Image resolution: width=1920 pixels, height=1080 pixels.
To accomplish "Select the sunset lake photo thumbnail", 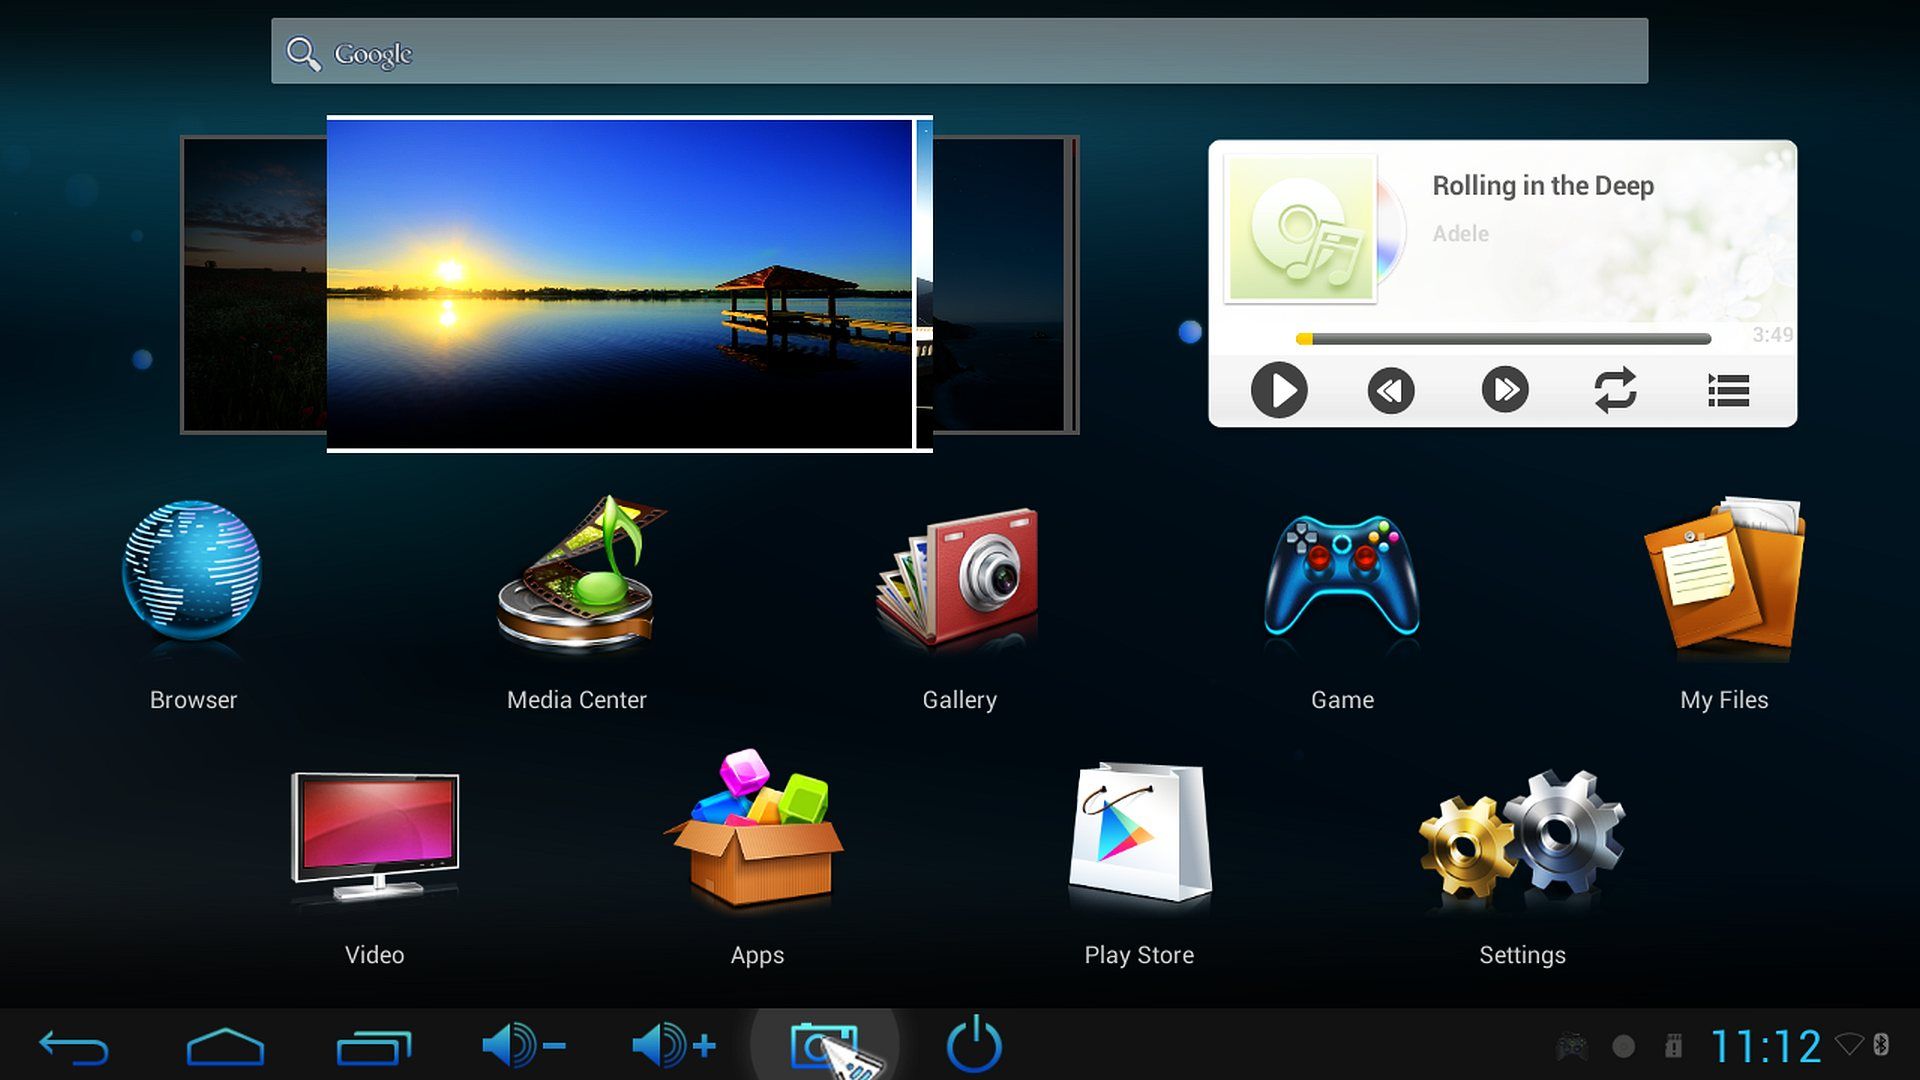I will 620,285.
